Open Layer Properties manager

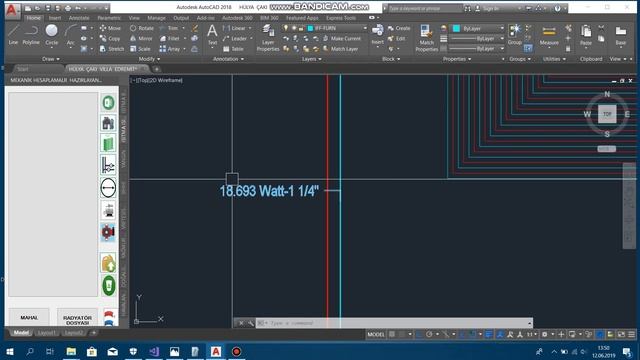pyautogui.click(x=268, y=38)
